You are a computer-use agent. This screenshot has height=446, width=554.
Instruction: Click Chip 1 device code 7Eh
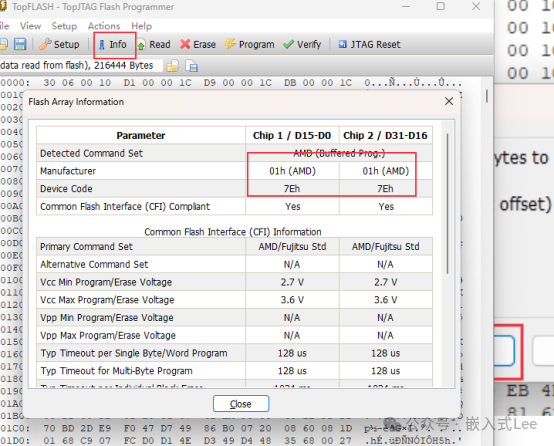click(x=292, y=189)
